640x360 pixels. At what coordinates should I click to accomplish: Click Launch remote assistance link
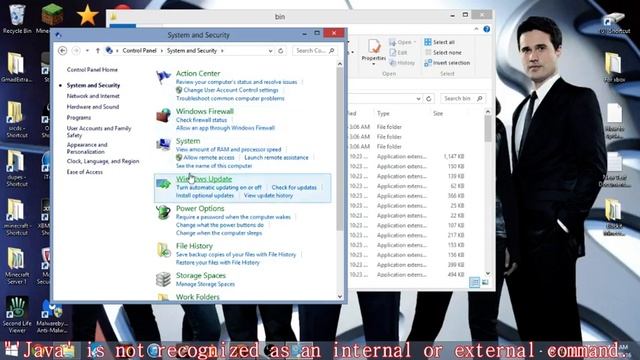point(276,158)
